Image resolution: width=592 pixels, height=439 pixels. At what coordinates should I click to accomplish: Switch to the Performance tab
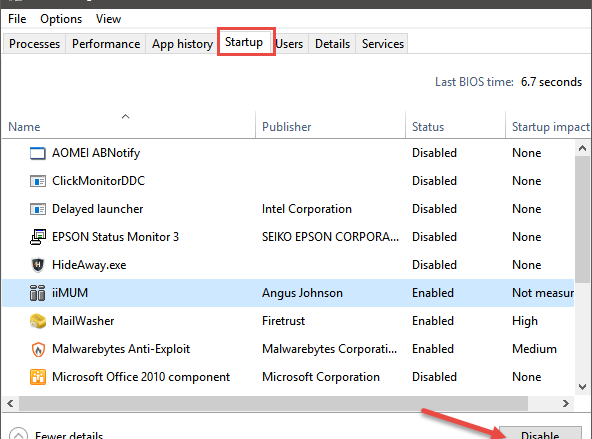click(106, 44)
